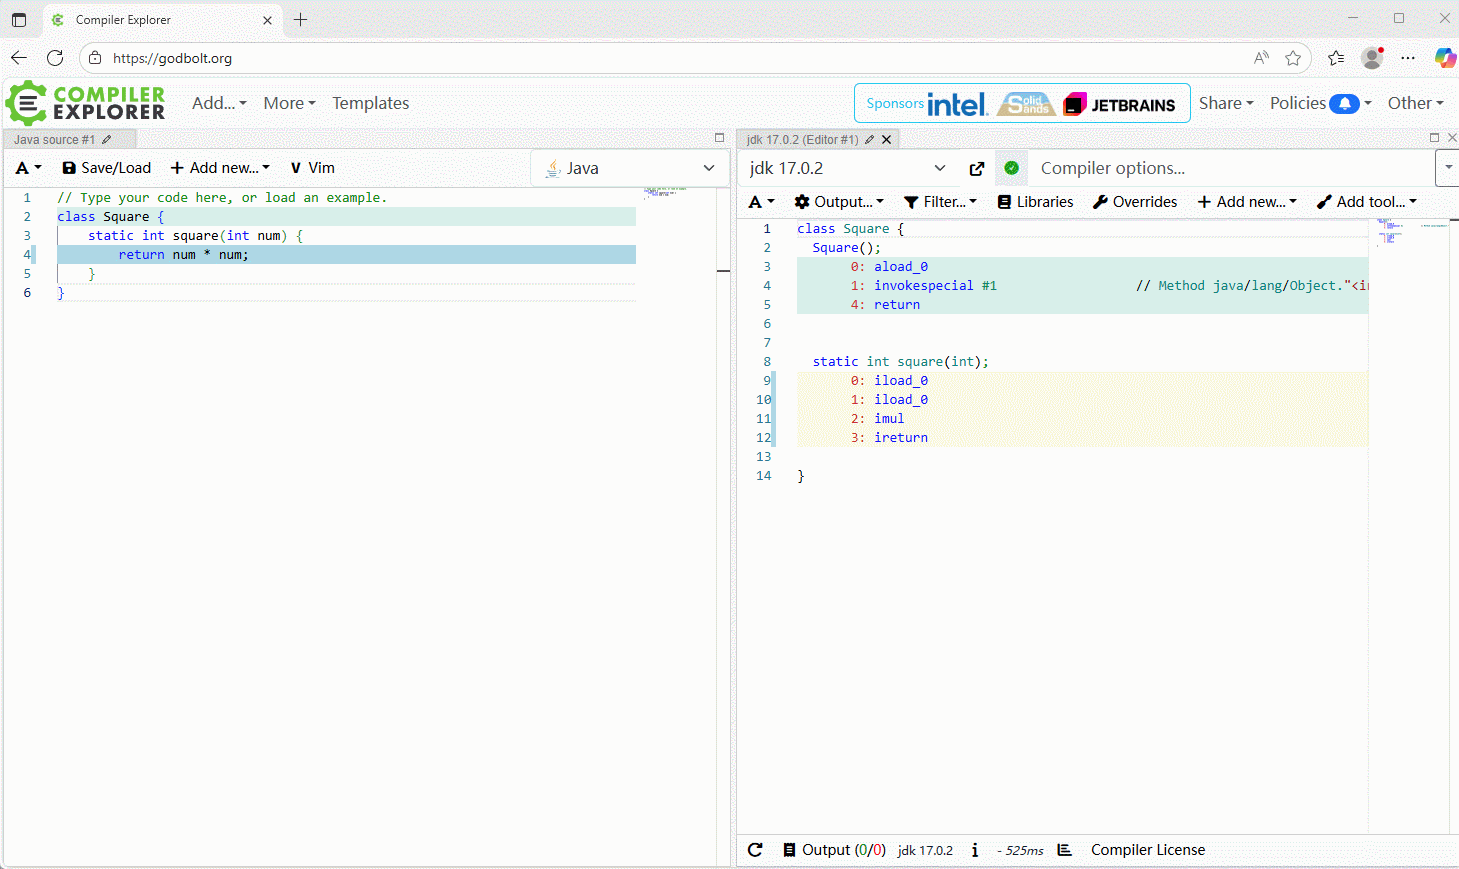This screenshot has height=869, width=1459.
Task: Click the Templates link
Action: tap(371, 103)
